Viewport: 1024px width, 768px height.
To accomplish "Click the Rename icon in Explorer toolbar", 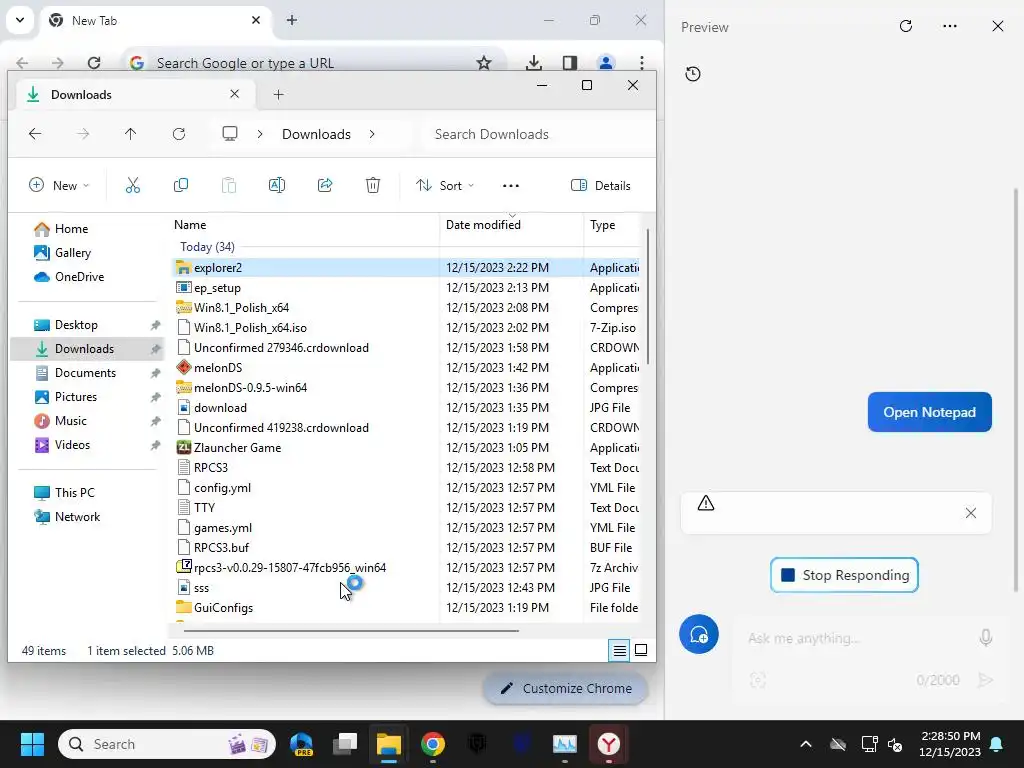I will point(277,185).
